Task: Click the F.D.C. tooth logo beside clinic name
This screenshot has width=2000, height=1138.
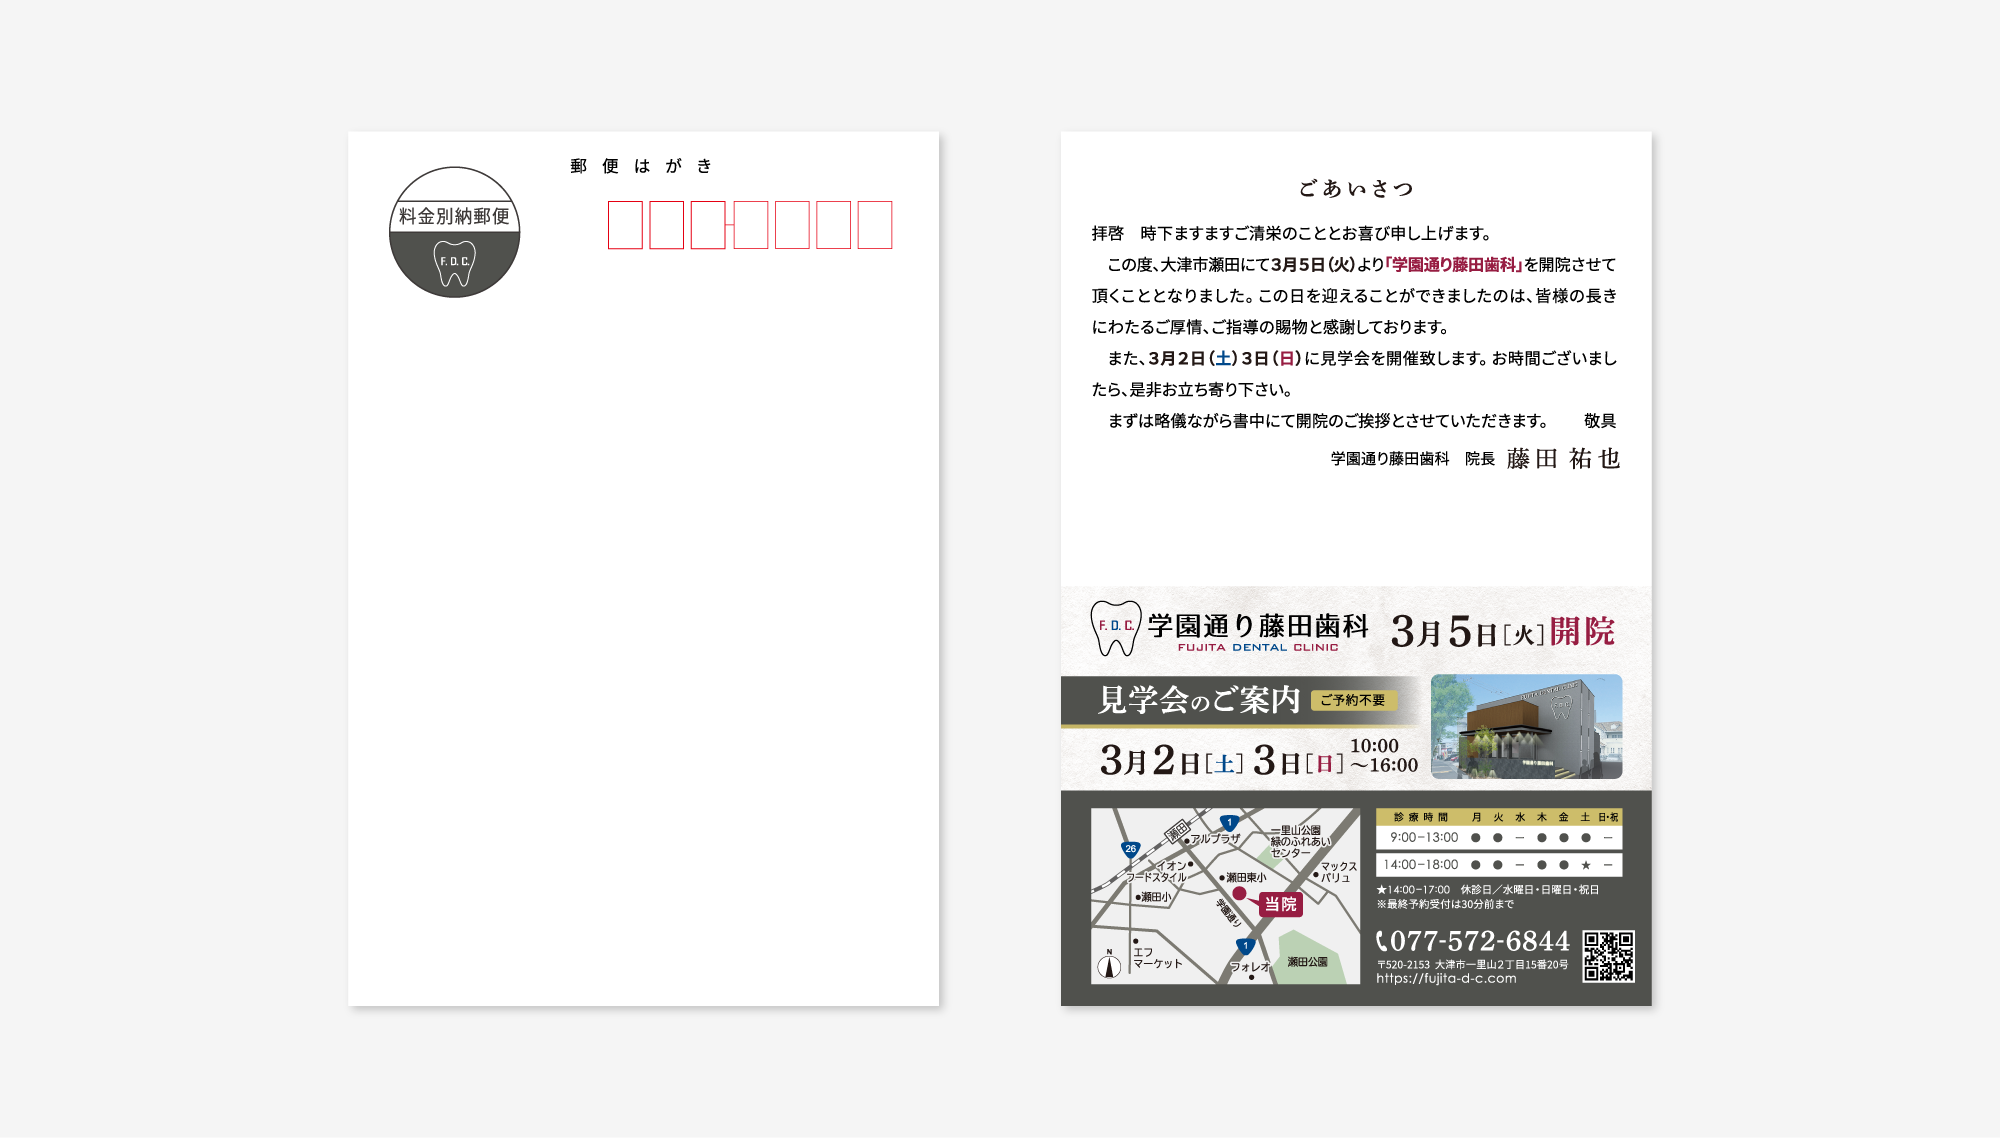Action: (x=1115, y=628)
